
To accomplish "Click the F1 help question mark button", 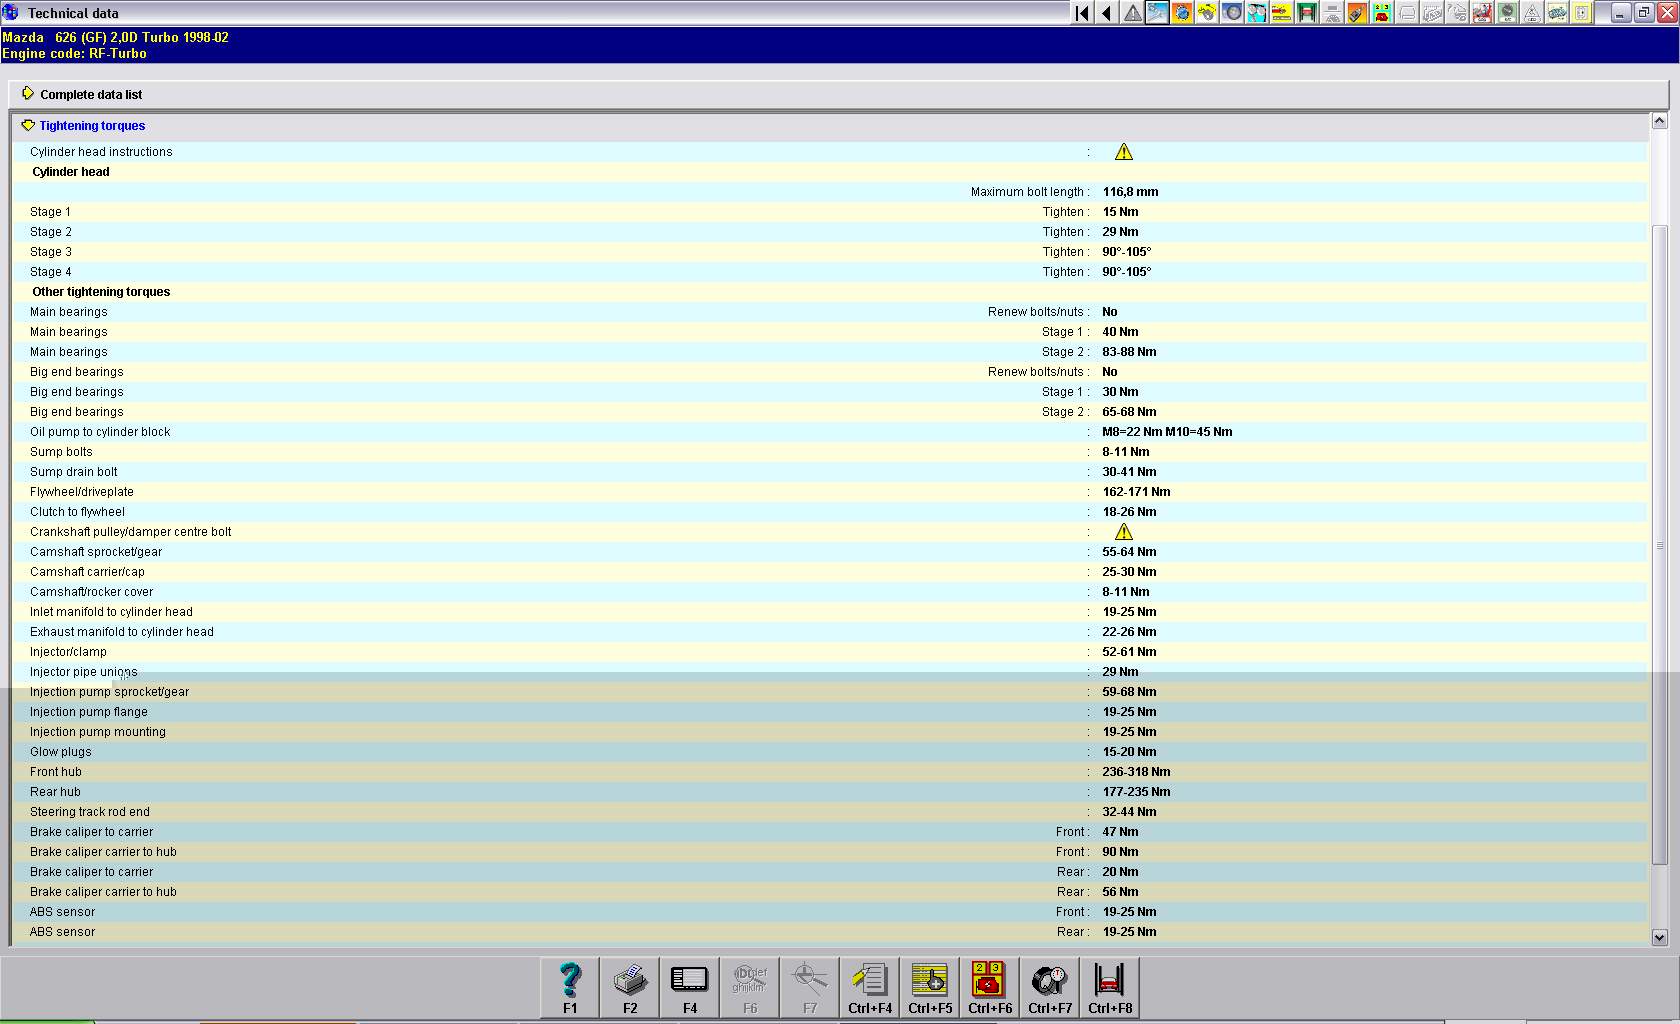I will (570, 987).
